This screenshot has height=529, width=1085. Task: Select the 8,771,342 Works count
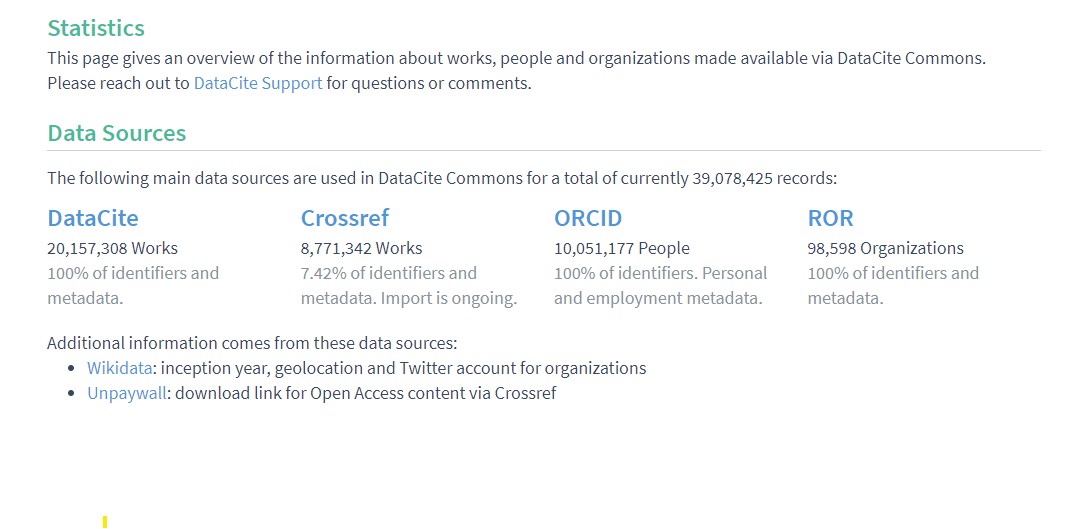(x=361, y=248)
